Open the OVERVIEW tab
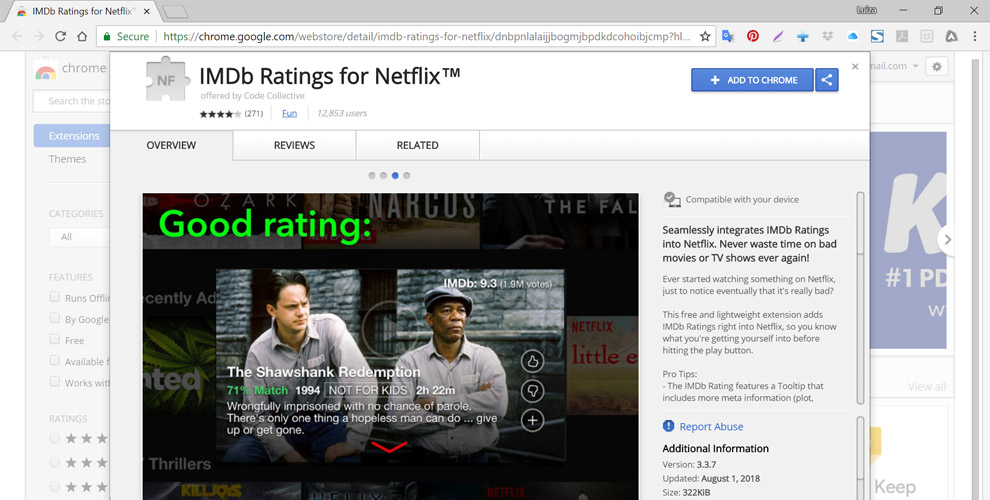The height and width of the screenshot is (500, 990). [x=171, y=145]
